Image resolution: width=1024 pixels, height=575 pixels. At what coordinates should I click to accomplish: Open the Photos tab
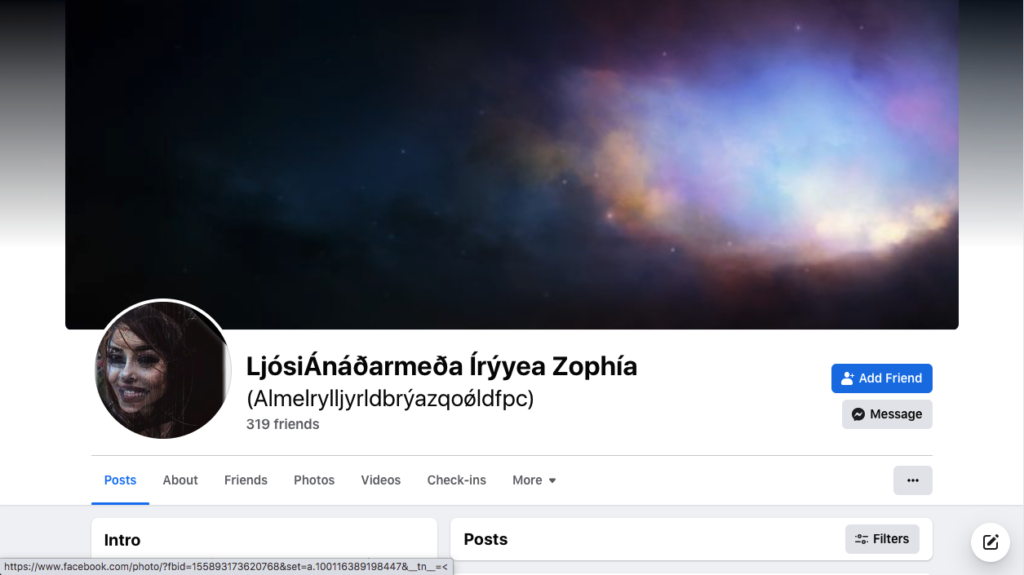pyautogui.click(x=314, y=480)
